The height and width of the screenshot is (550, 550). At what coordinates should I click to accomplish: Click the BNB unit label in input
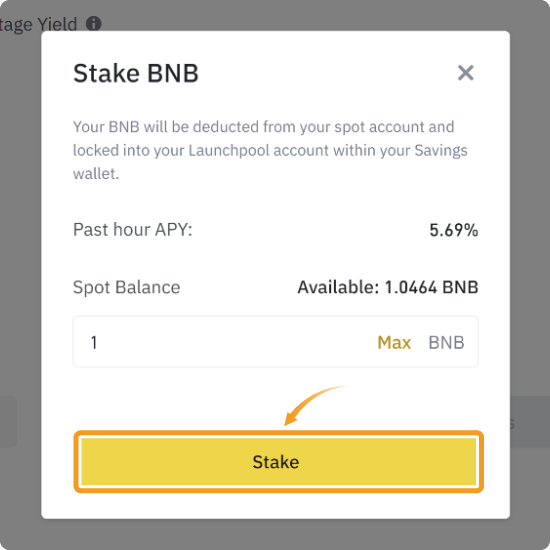tap(446, 342)
